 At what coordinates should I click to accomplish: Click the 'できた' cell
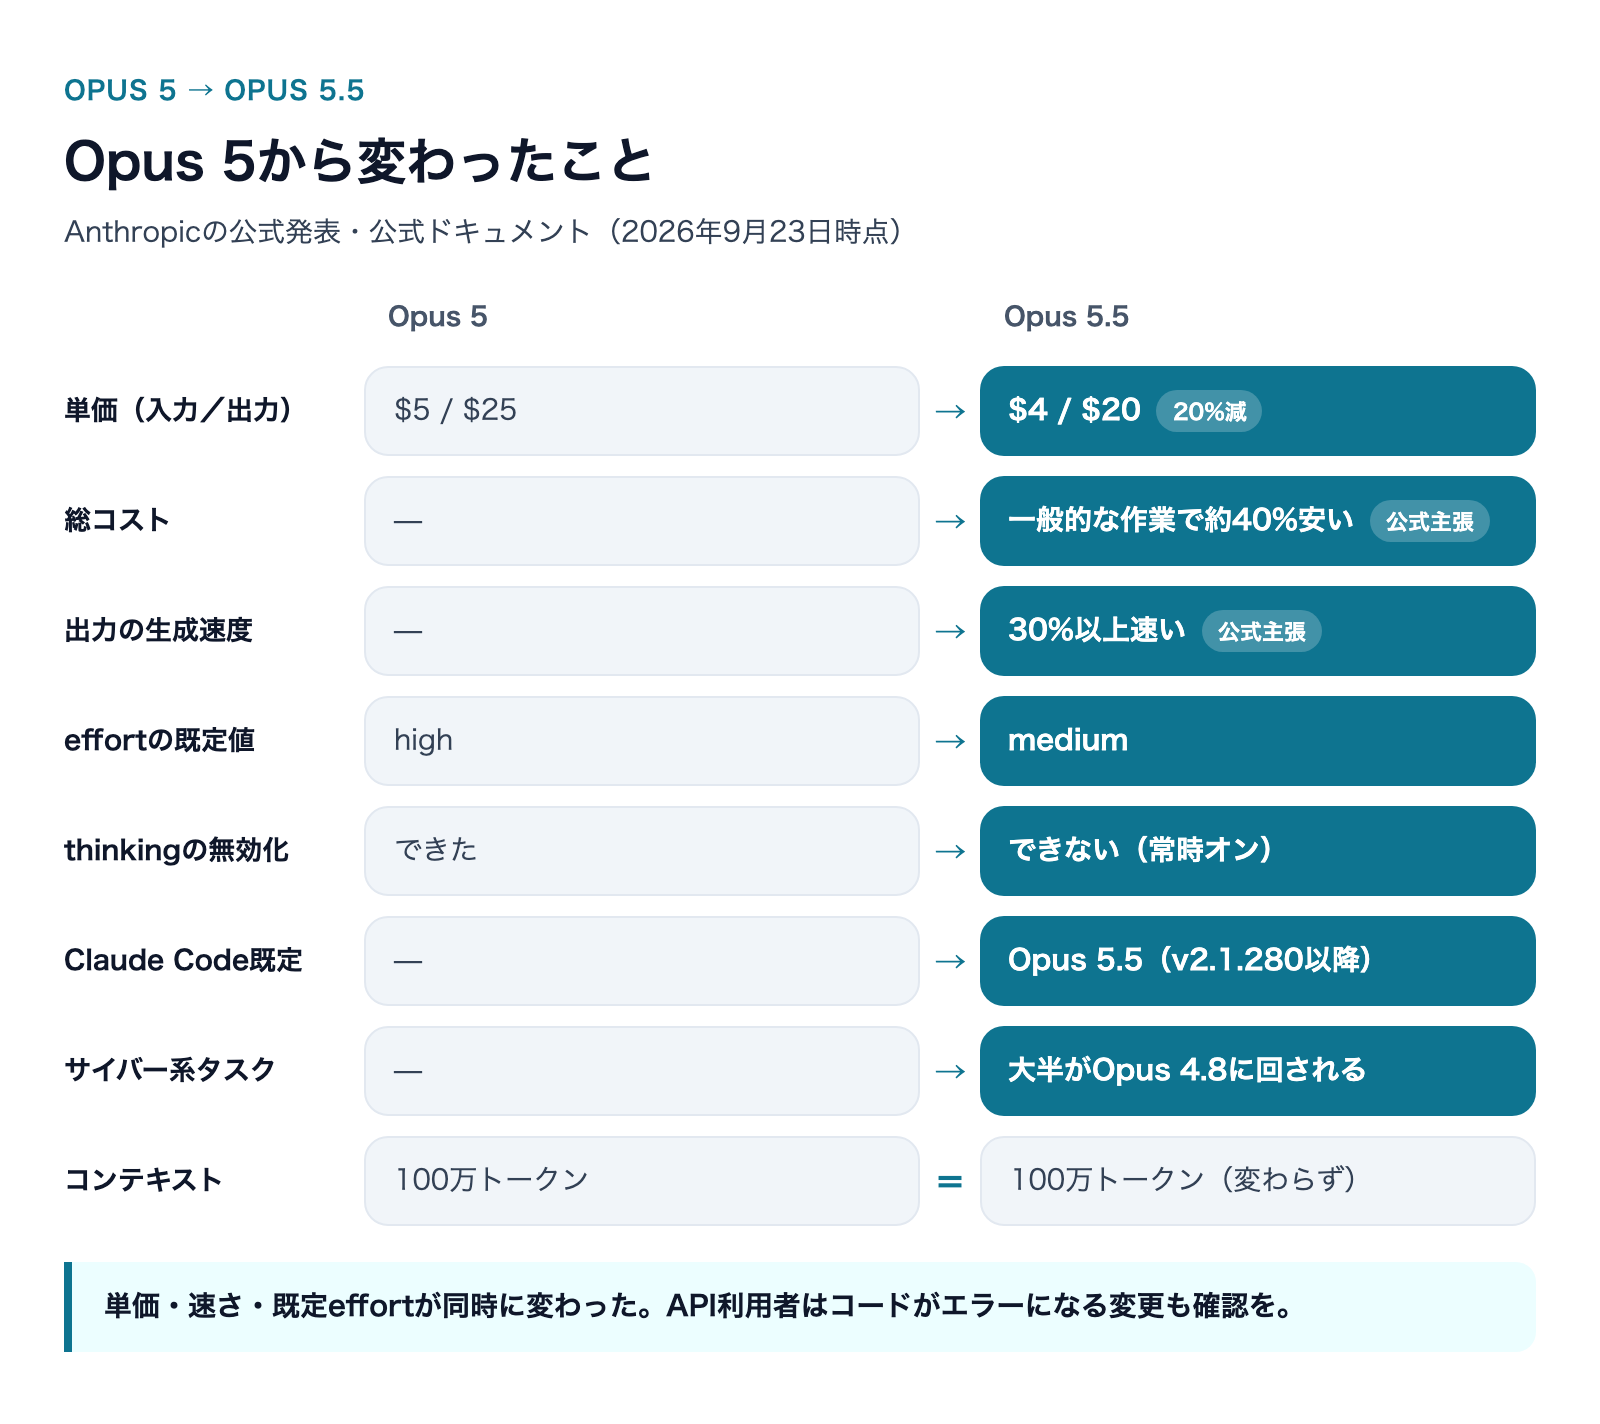pyautogui.click(x=641, y=851)
